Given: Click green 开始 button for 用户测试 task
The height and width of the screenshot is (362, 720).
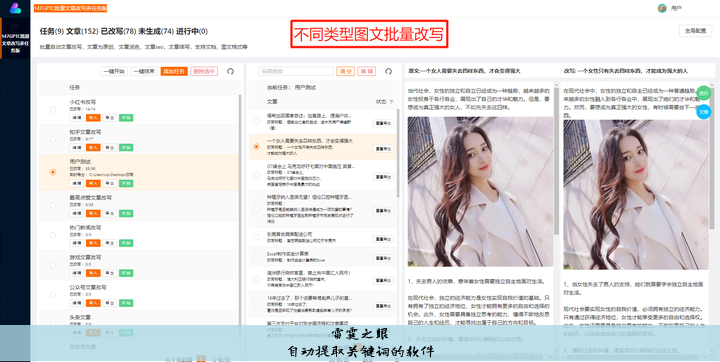Looking at the screenshot, I should [126, 183].
